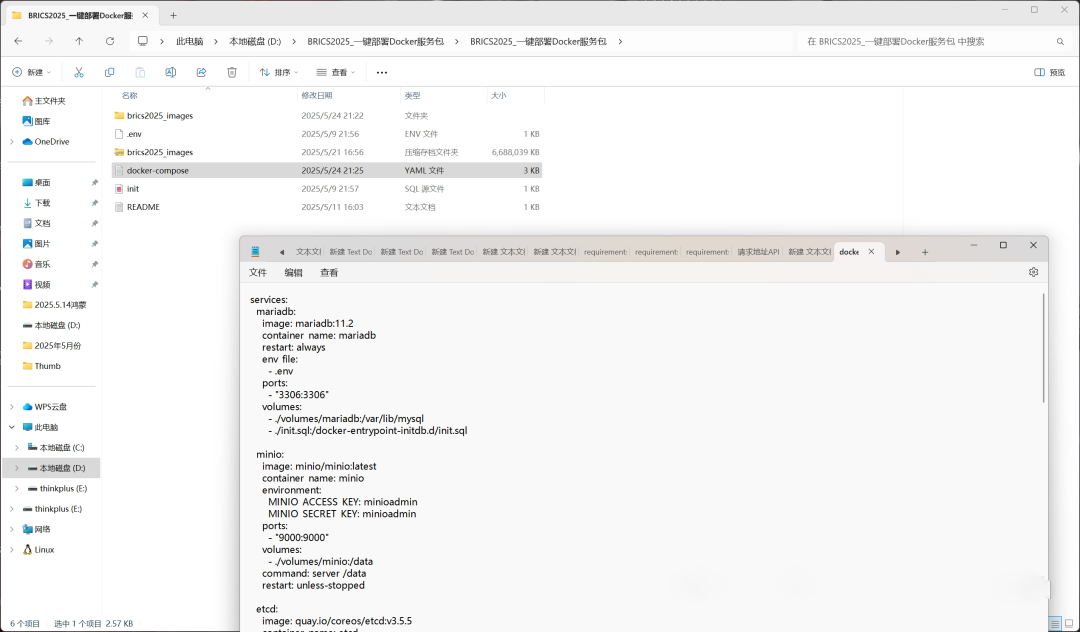Open the 查看 view dropdown in Explorer
Image resolution: width=1080 pixels, height=632 pixels.
pos(336,72)
